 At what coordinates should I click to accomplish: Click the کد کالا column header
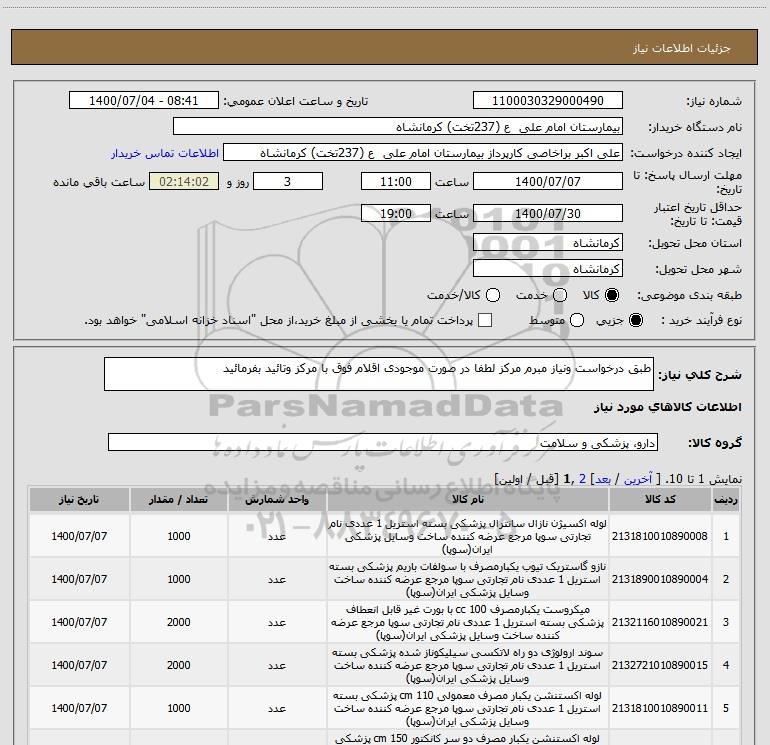[x=660, y=499]
